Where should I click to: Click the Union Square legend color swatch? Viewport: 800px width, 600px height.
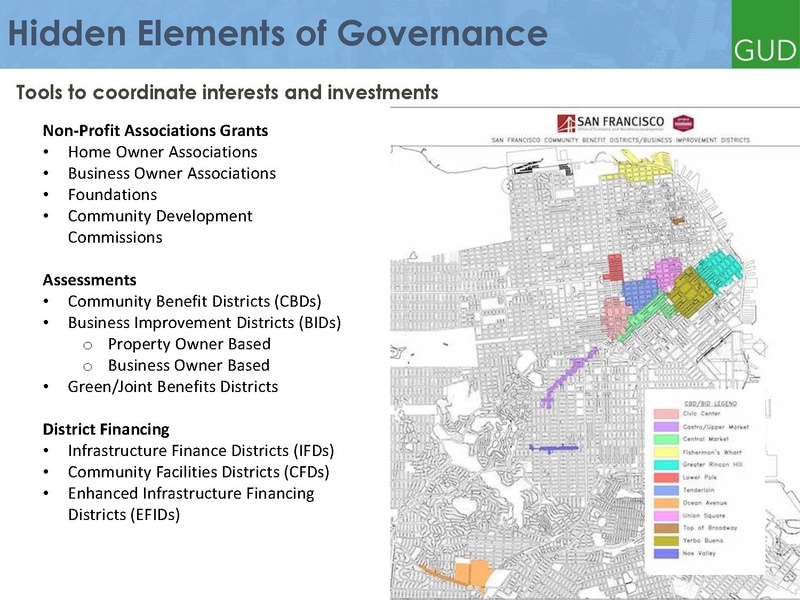(666, 516)
